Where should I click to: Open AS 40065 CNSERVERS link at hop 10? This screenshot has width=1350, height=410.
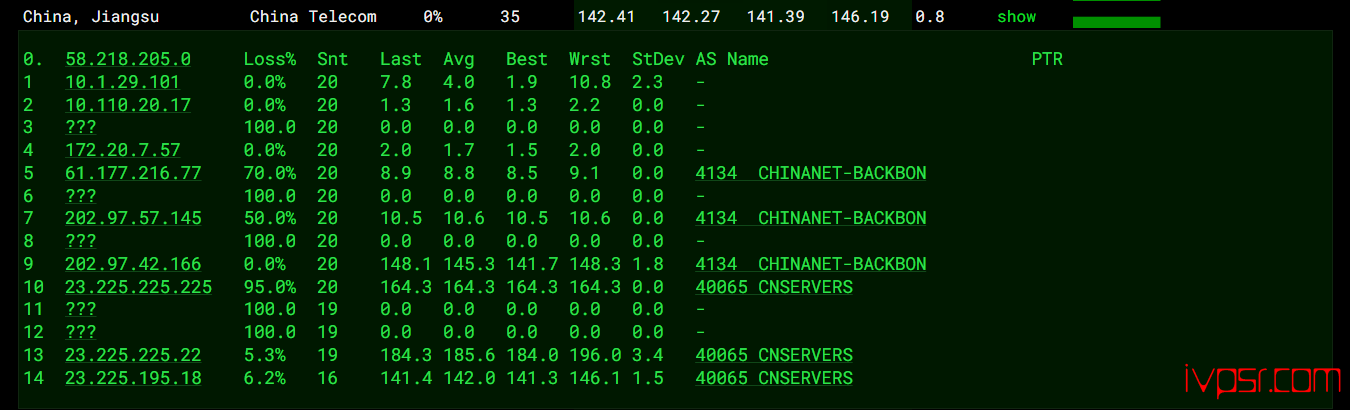pos(774,287)
